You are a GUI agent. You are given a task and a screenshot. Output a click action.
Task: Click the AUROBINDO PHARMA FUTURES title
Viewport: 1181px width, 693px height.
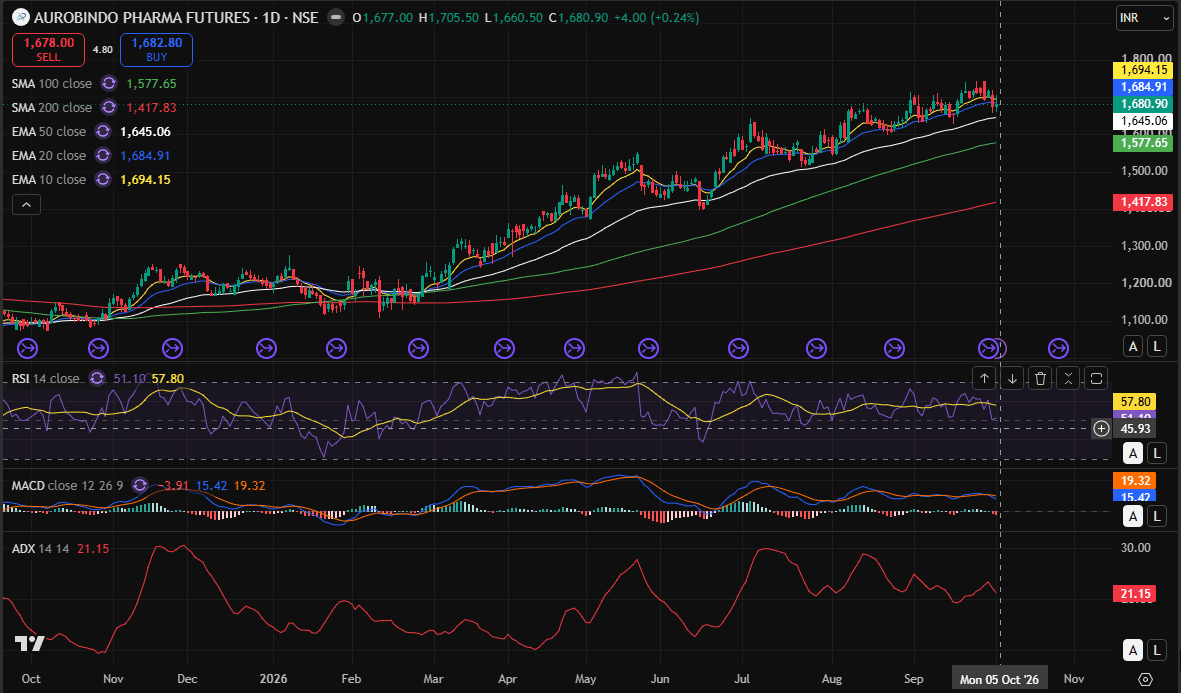pos(142,17)
